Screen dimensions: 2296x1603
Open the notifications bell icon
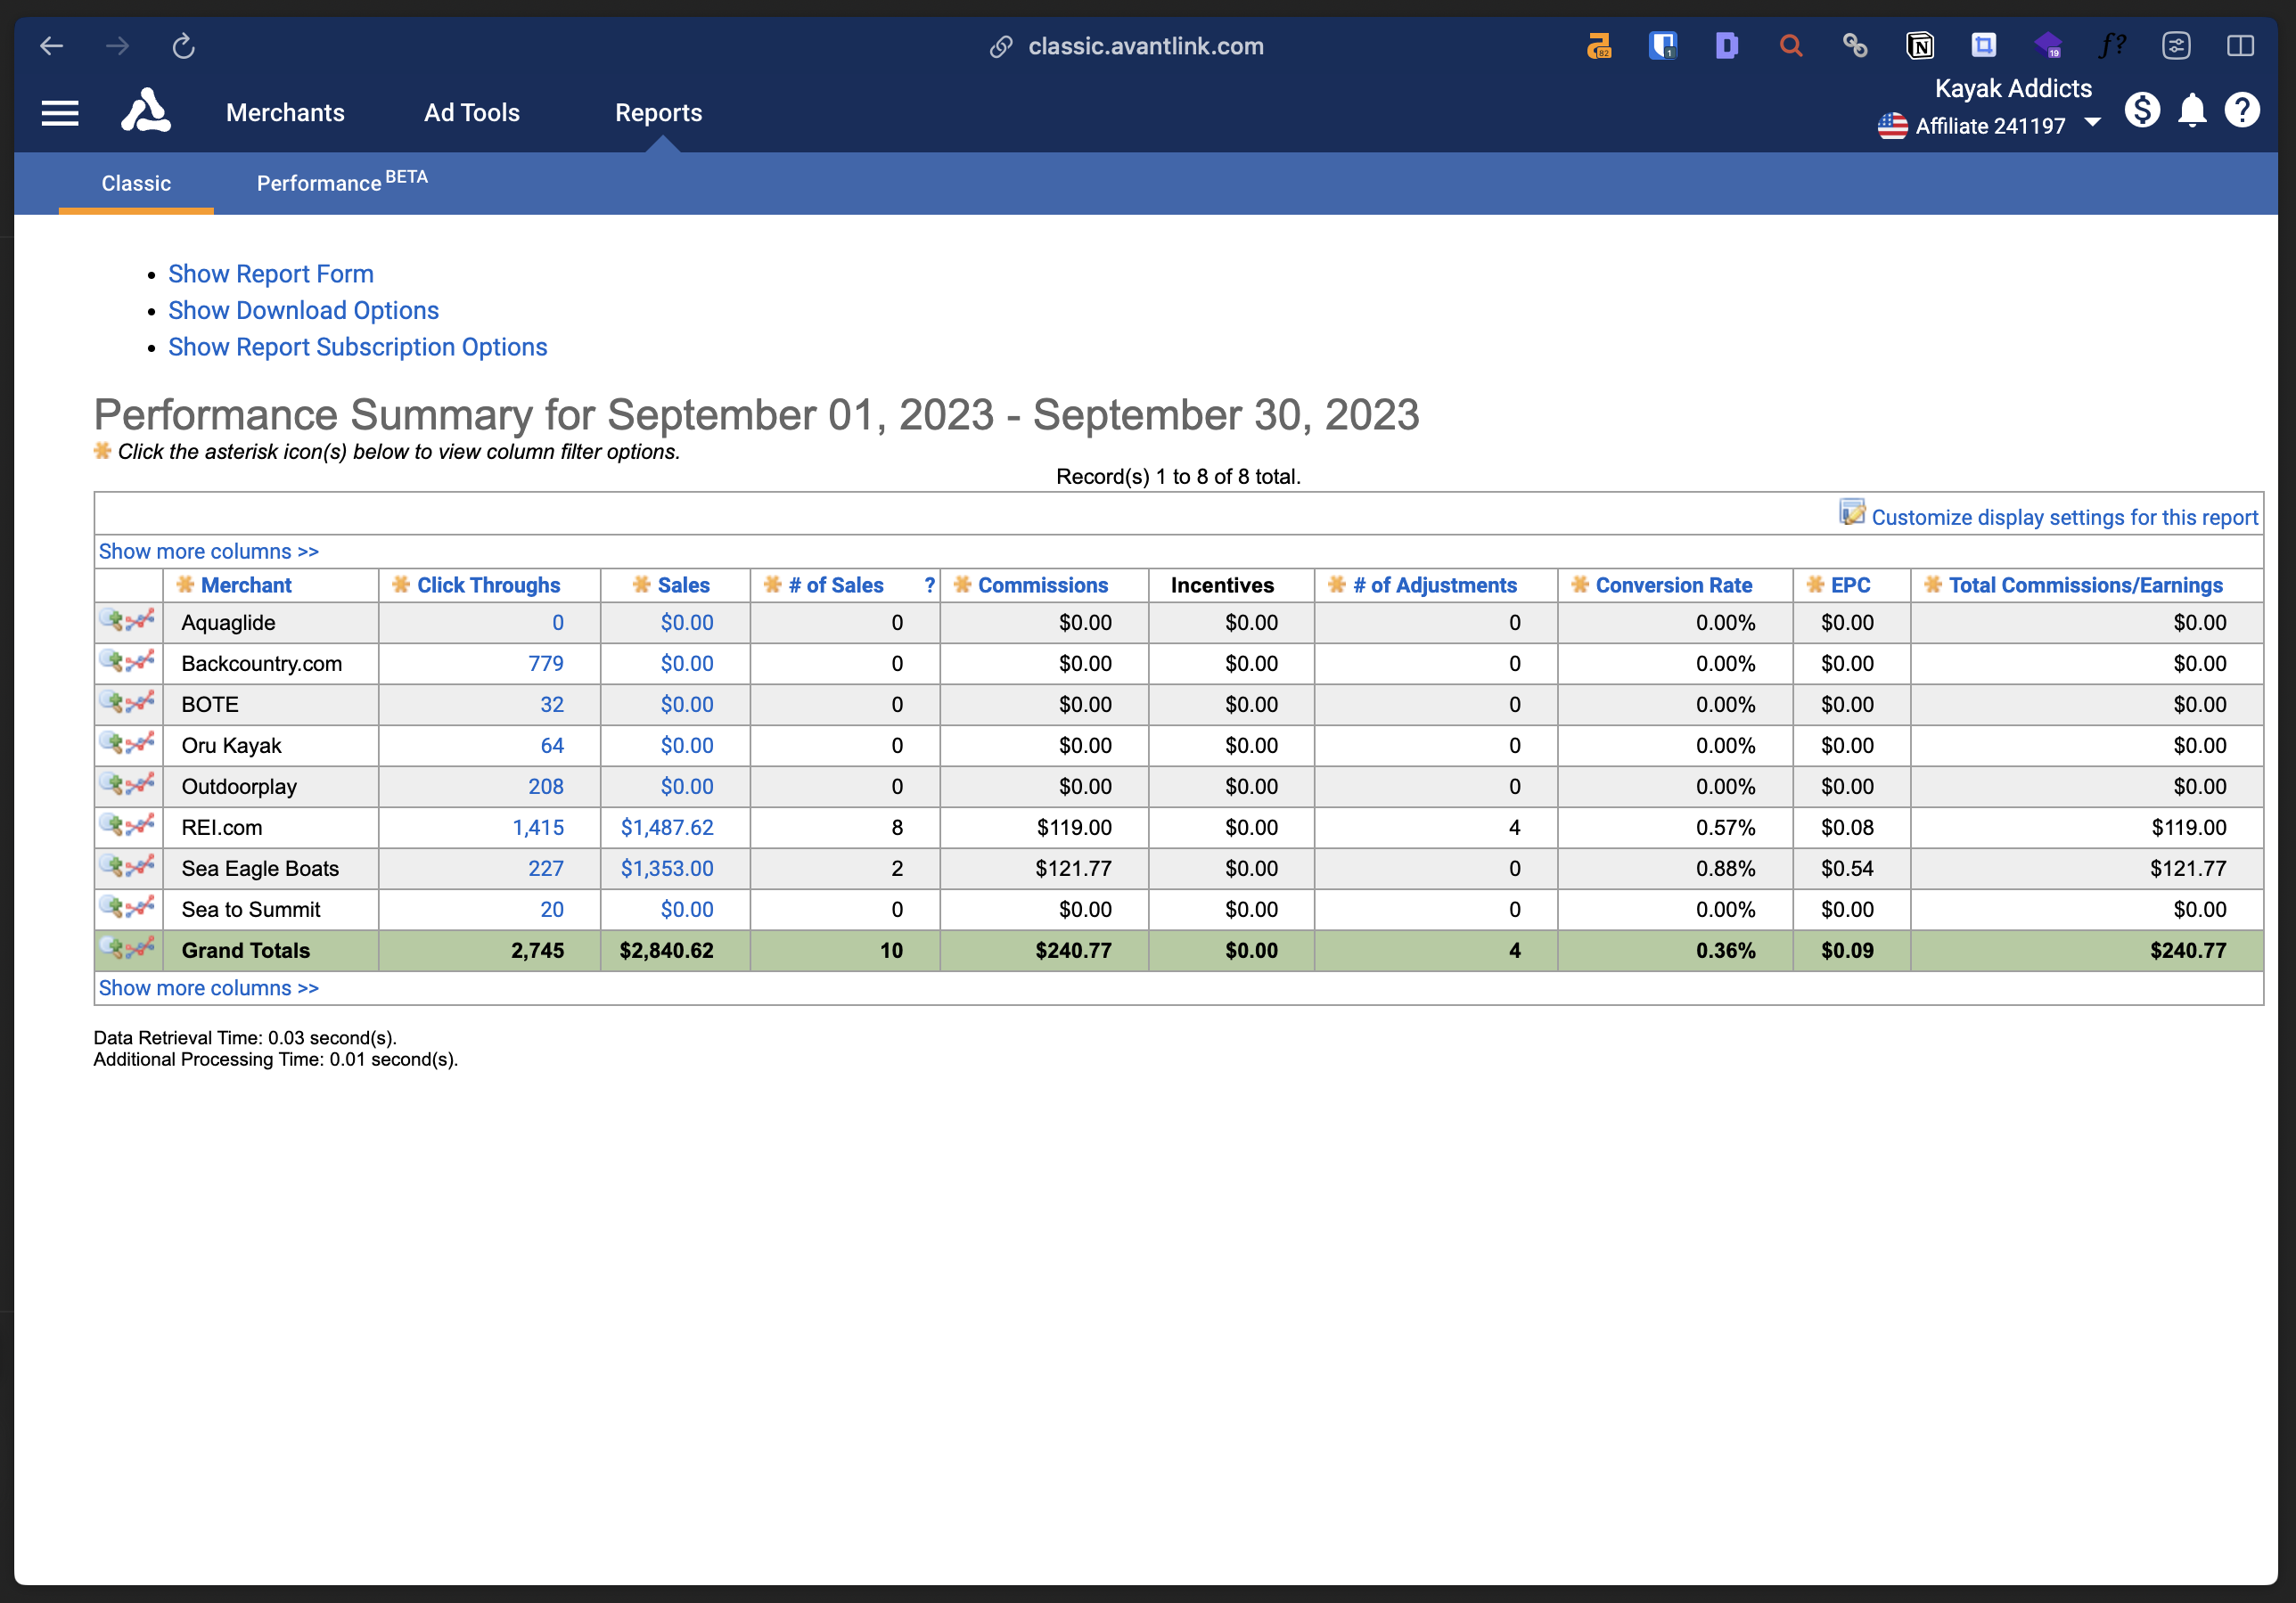(x=2192, y=110)
